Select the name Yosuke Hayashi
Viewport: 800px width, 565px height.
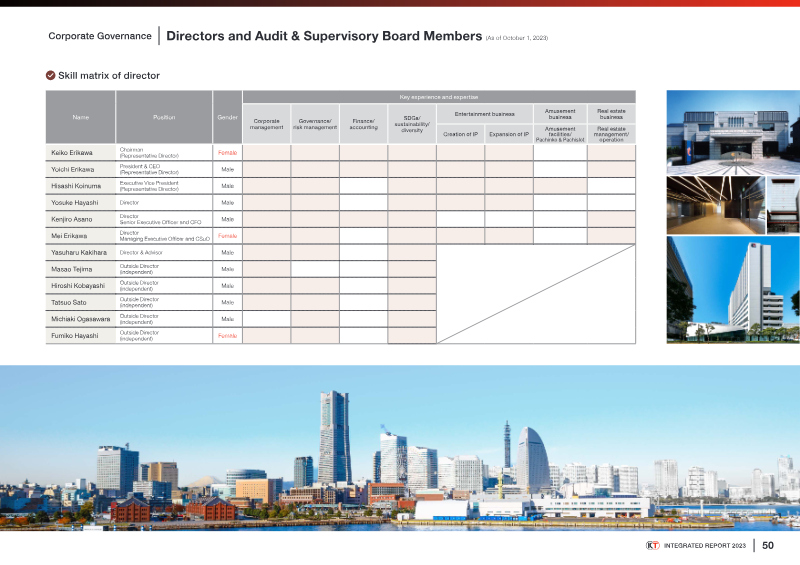click(x=74, y=203)
